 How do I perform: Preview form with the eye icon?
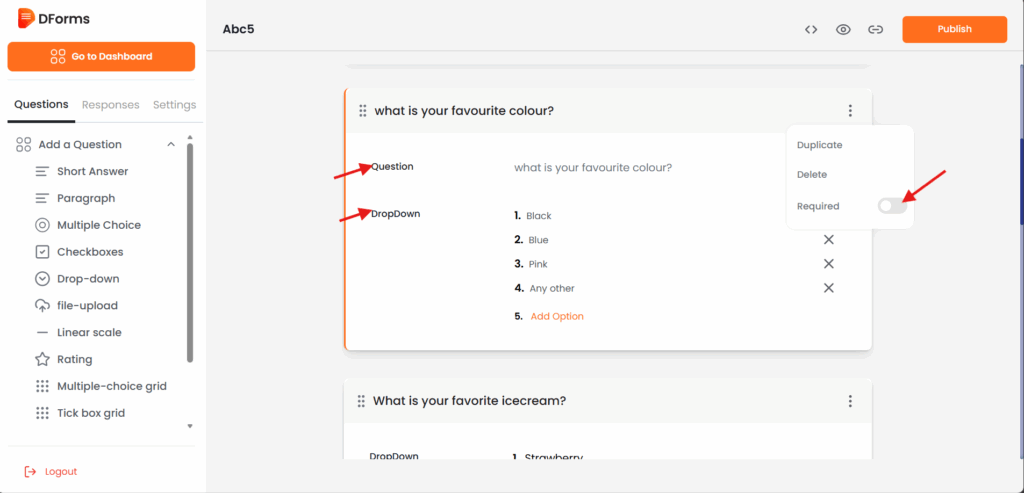tap(843, 30)
